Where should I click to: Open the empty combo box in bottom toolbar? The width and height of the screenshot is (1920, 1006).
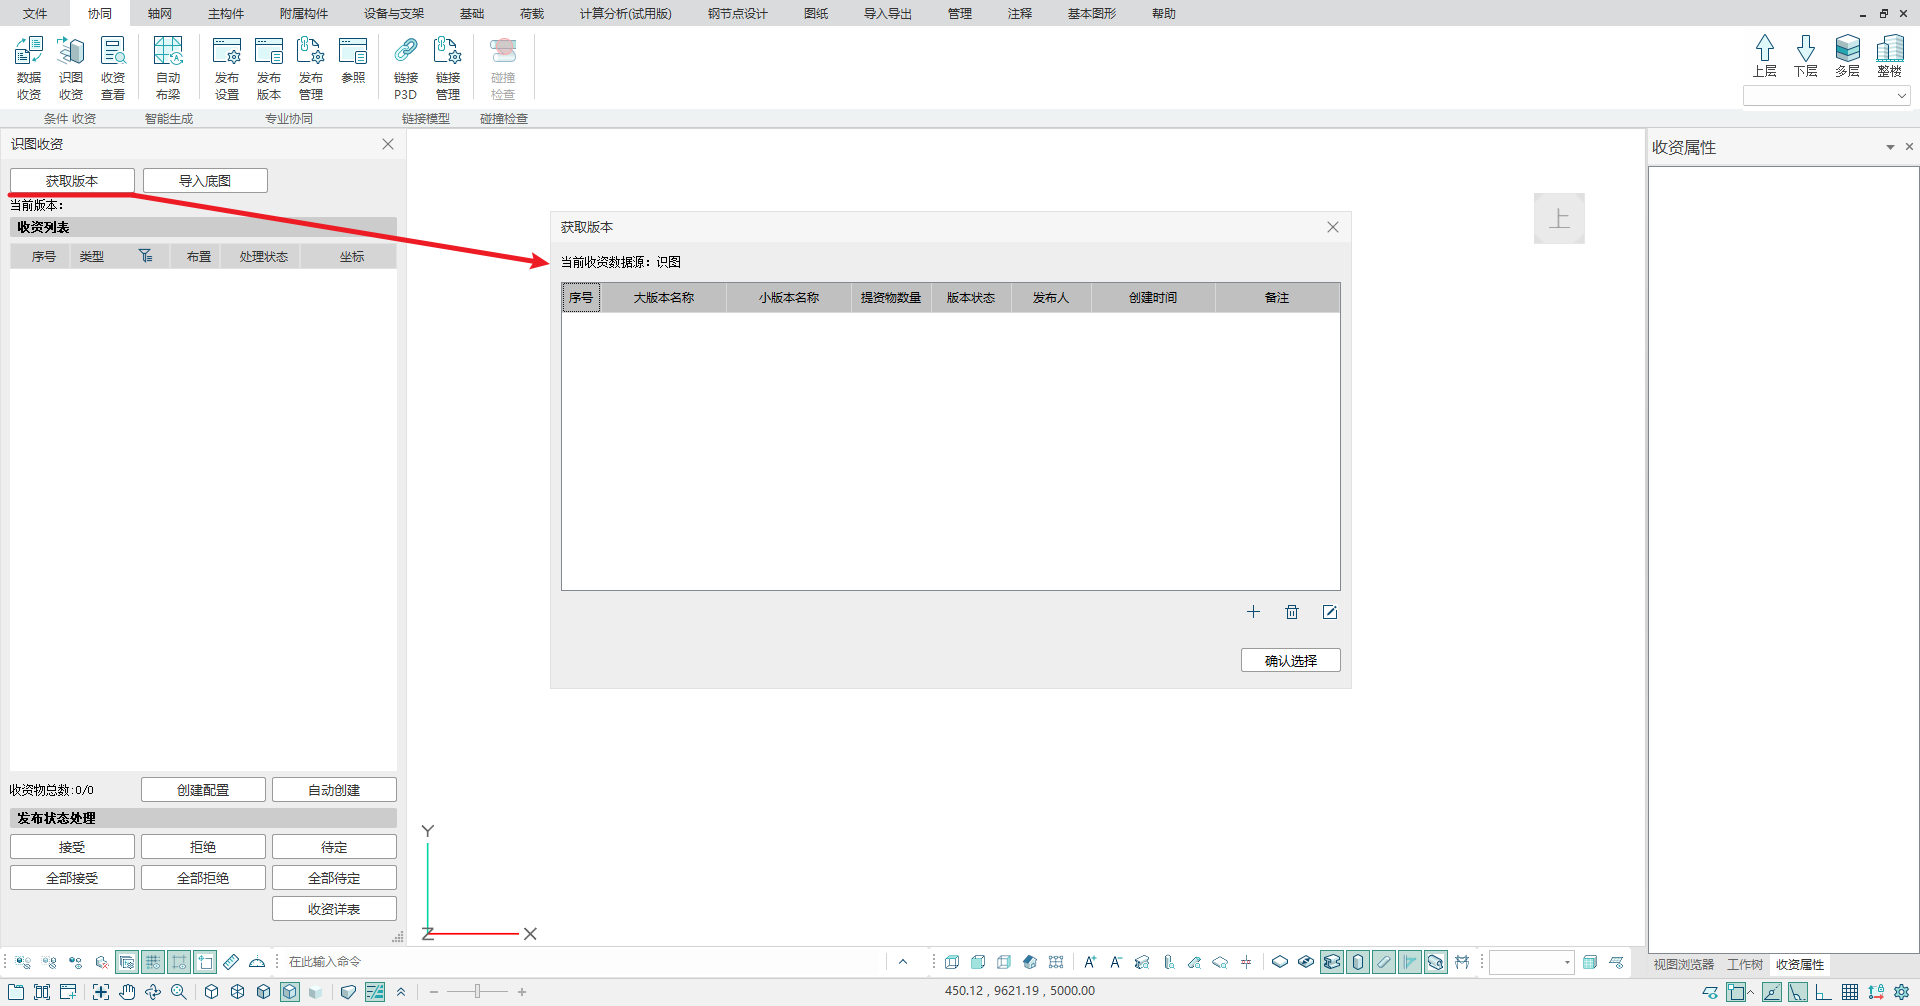(1531, 962)
